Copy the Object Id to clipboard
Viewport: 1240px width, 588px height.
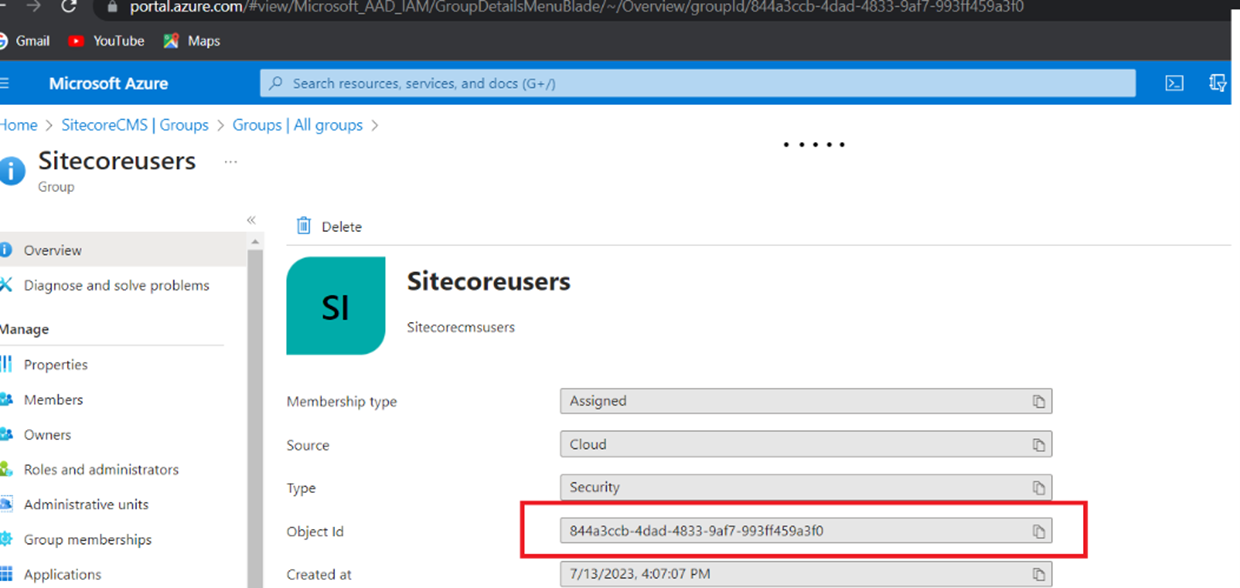coord(1039,531)
